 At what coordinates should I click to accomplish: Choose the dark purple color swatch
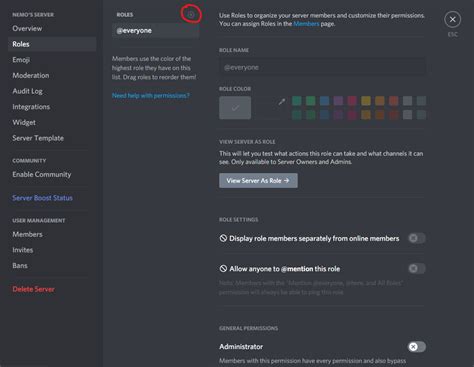(338, 115)
